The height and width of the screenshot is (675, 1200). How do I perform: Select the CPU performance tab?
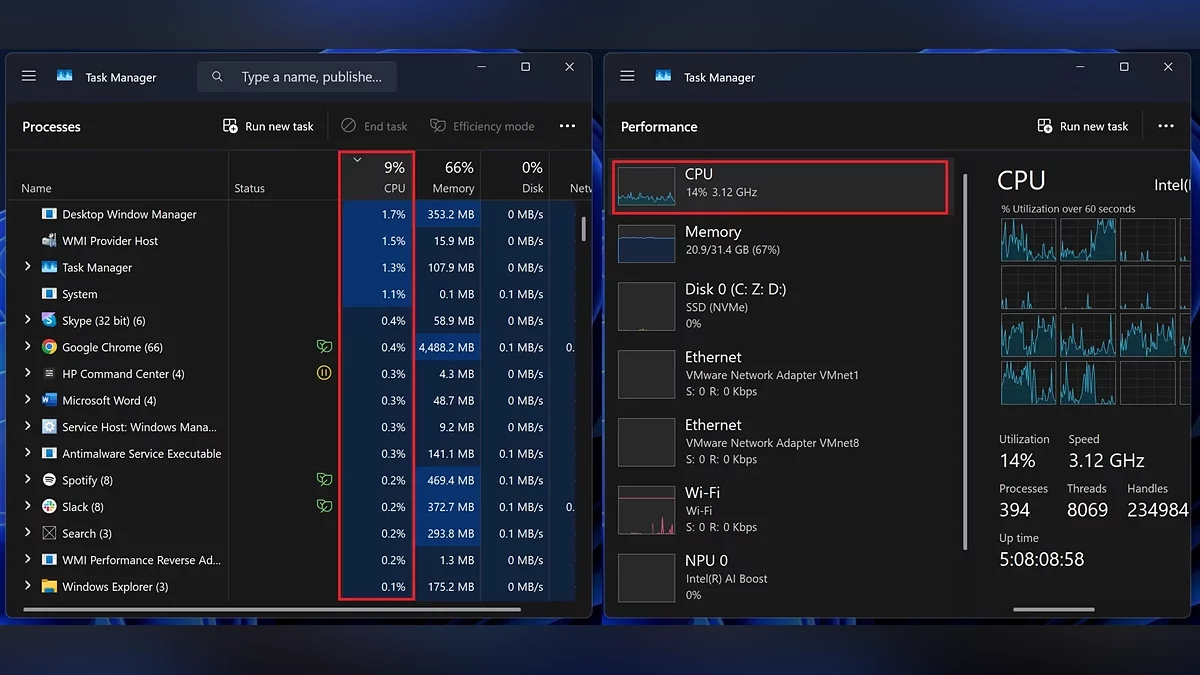tap(780, 186)
